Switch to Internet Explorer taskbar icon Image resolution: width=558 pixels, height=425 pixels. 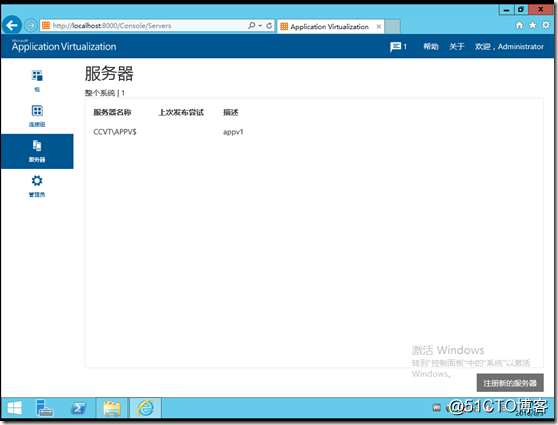[146, 408]
